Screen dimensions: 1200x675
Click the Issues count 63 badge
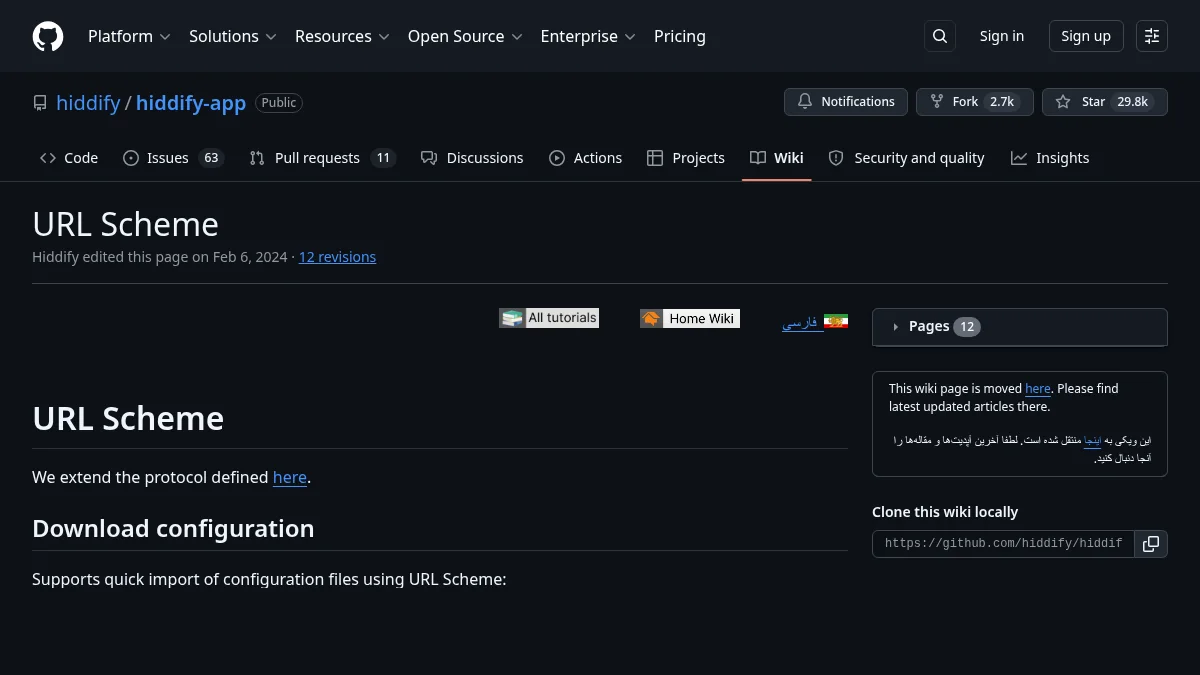(x=210, y=158)
